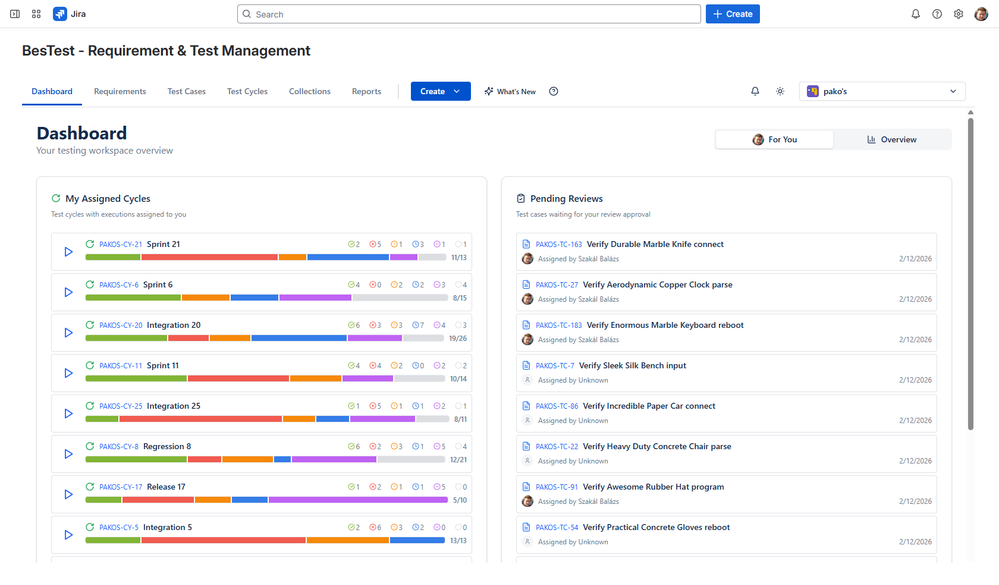Screen dimensions: 999x585
Task: Open the Jira help question mark icon
Action: 937,14
